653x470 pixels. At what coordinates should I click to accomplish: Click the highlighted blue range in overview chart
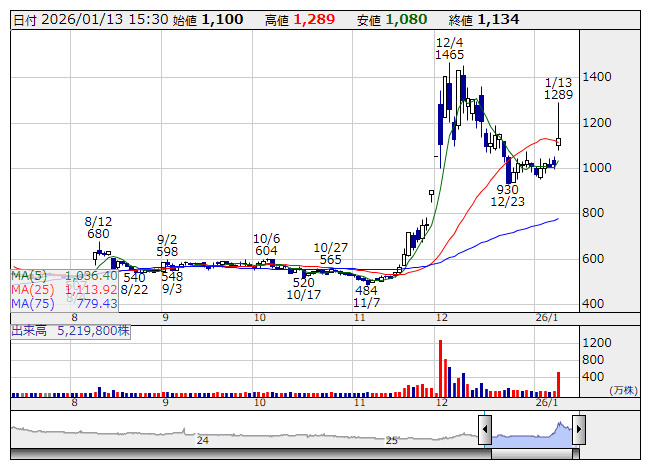531,434
